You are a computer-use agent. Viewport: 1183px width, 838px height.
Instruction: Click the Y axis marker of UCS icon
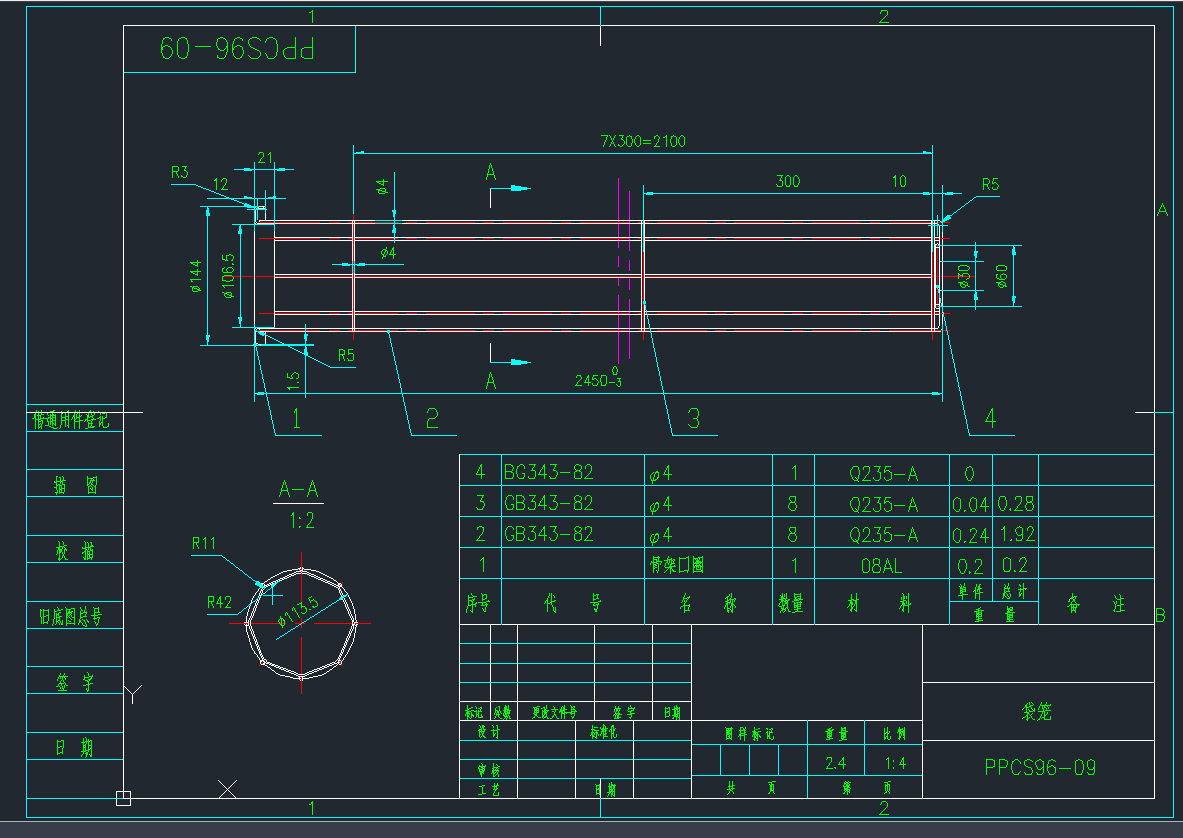133,693
